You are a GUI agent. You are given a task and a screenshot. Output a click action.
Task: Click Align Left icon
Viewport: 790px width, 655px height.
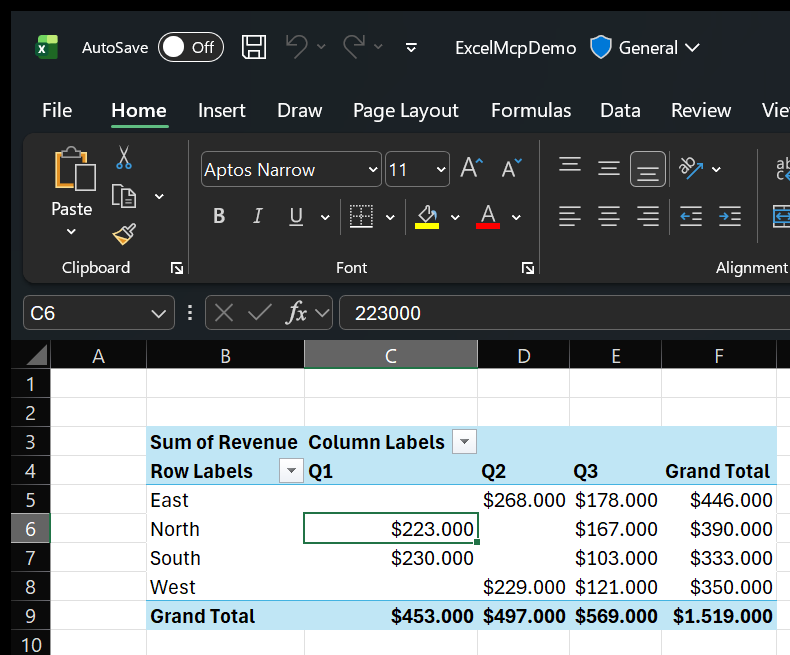click(570, 216)
